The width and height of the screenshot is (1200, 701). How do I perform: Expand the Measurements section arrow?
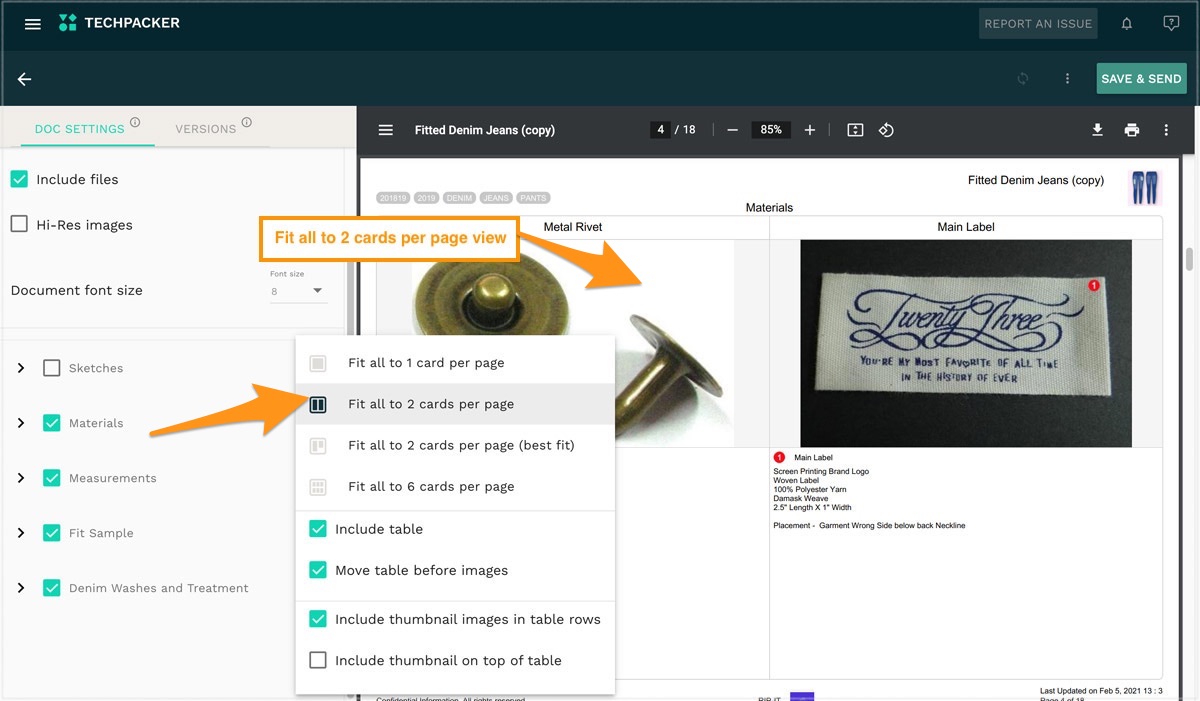click(x=21, y=478)
